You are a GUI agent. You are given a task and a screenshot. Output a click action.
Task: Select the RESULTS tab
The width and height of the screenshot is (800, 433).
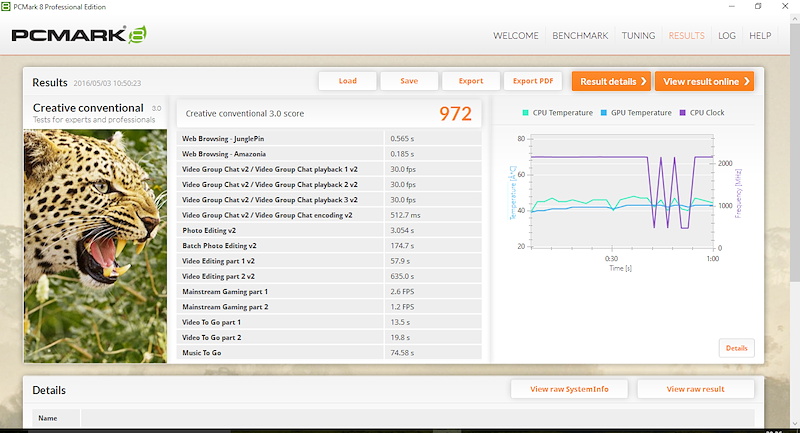(x=686, y=36)
